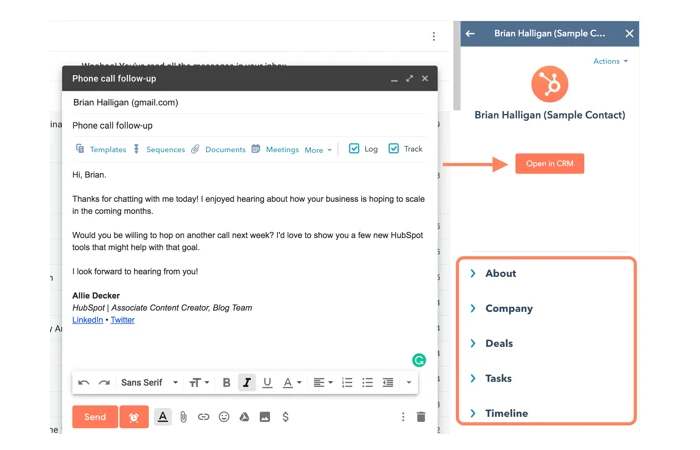
Task: Toggle underline formatting
Action: pyautogui.click(x=267, y=383)
